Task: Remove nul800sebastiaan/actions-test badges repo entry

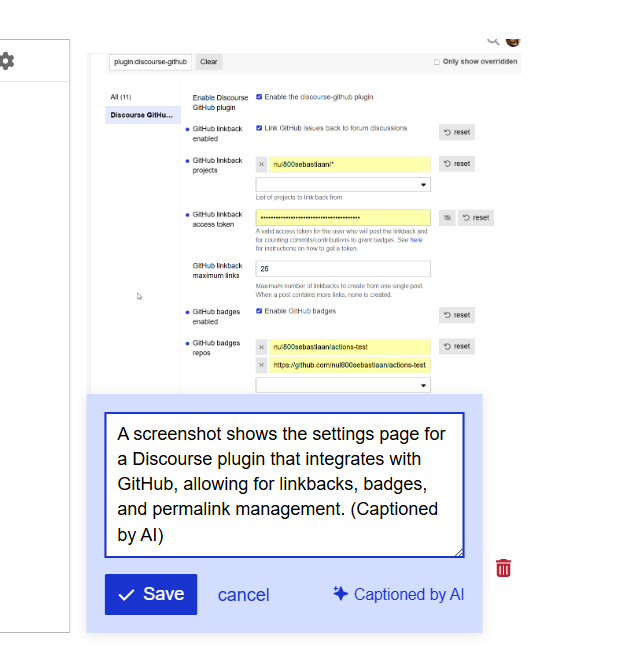Action: (x=261, y=347)
